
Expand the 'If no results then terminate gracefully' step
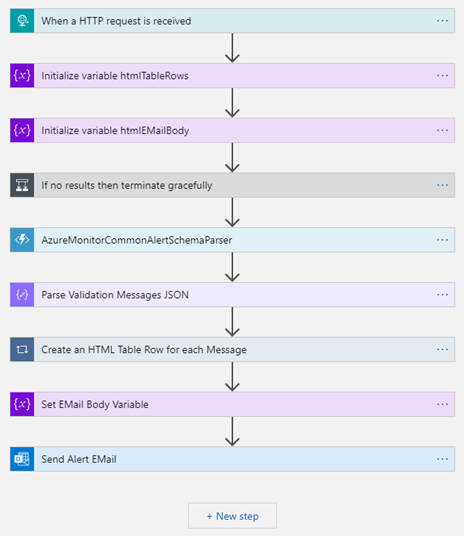(x=233, y=185)
